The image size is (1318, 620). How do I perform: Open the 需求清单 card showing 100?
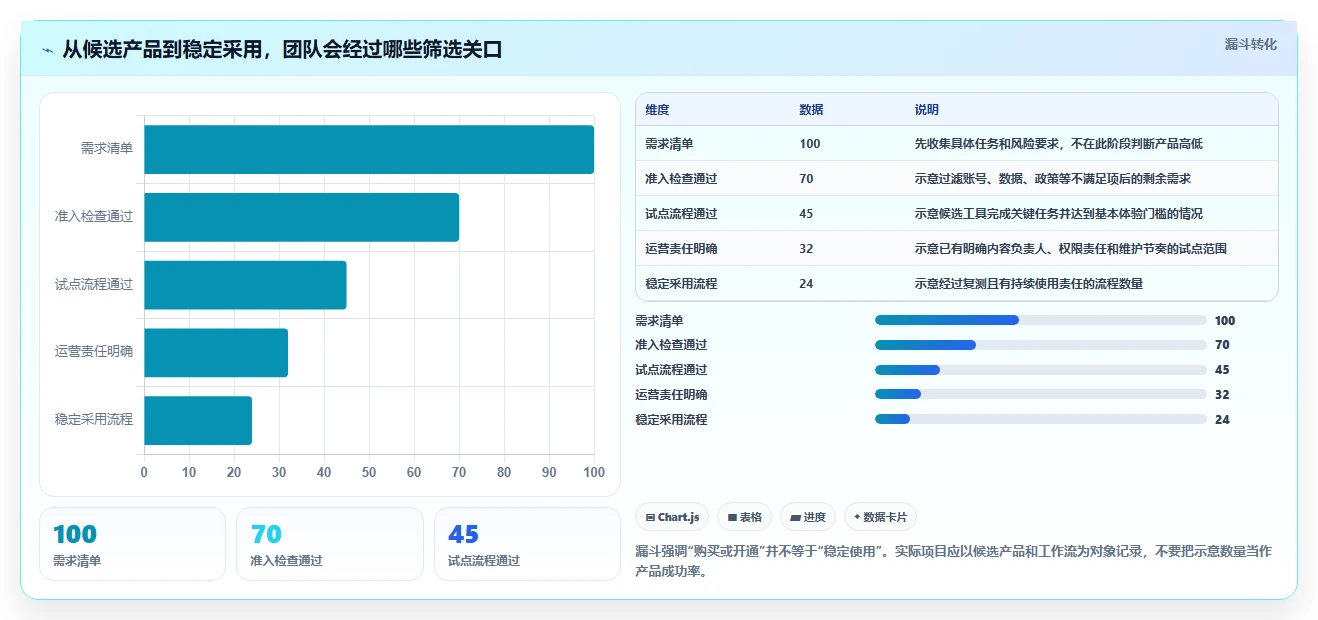tap(132, 544)
